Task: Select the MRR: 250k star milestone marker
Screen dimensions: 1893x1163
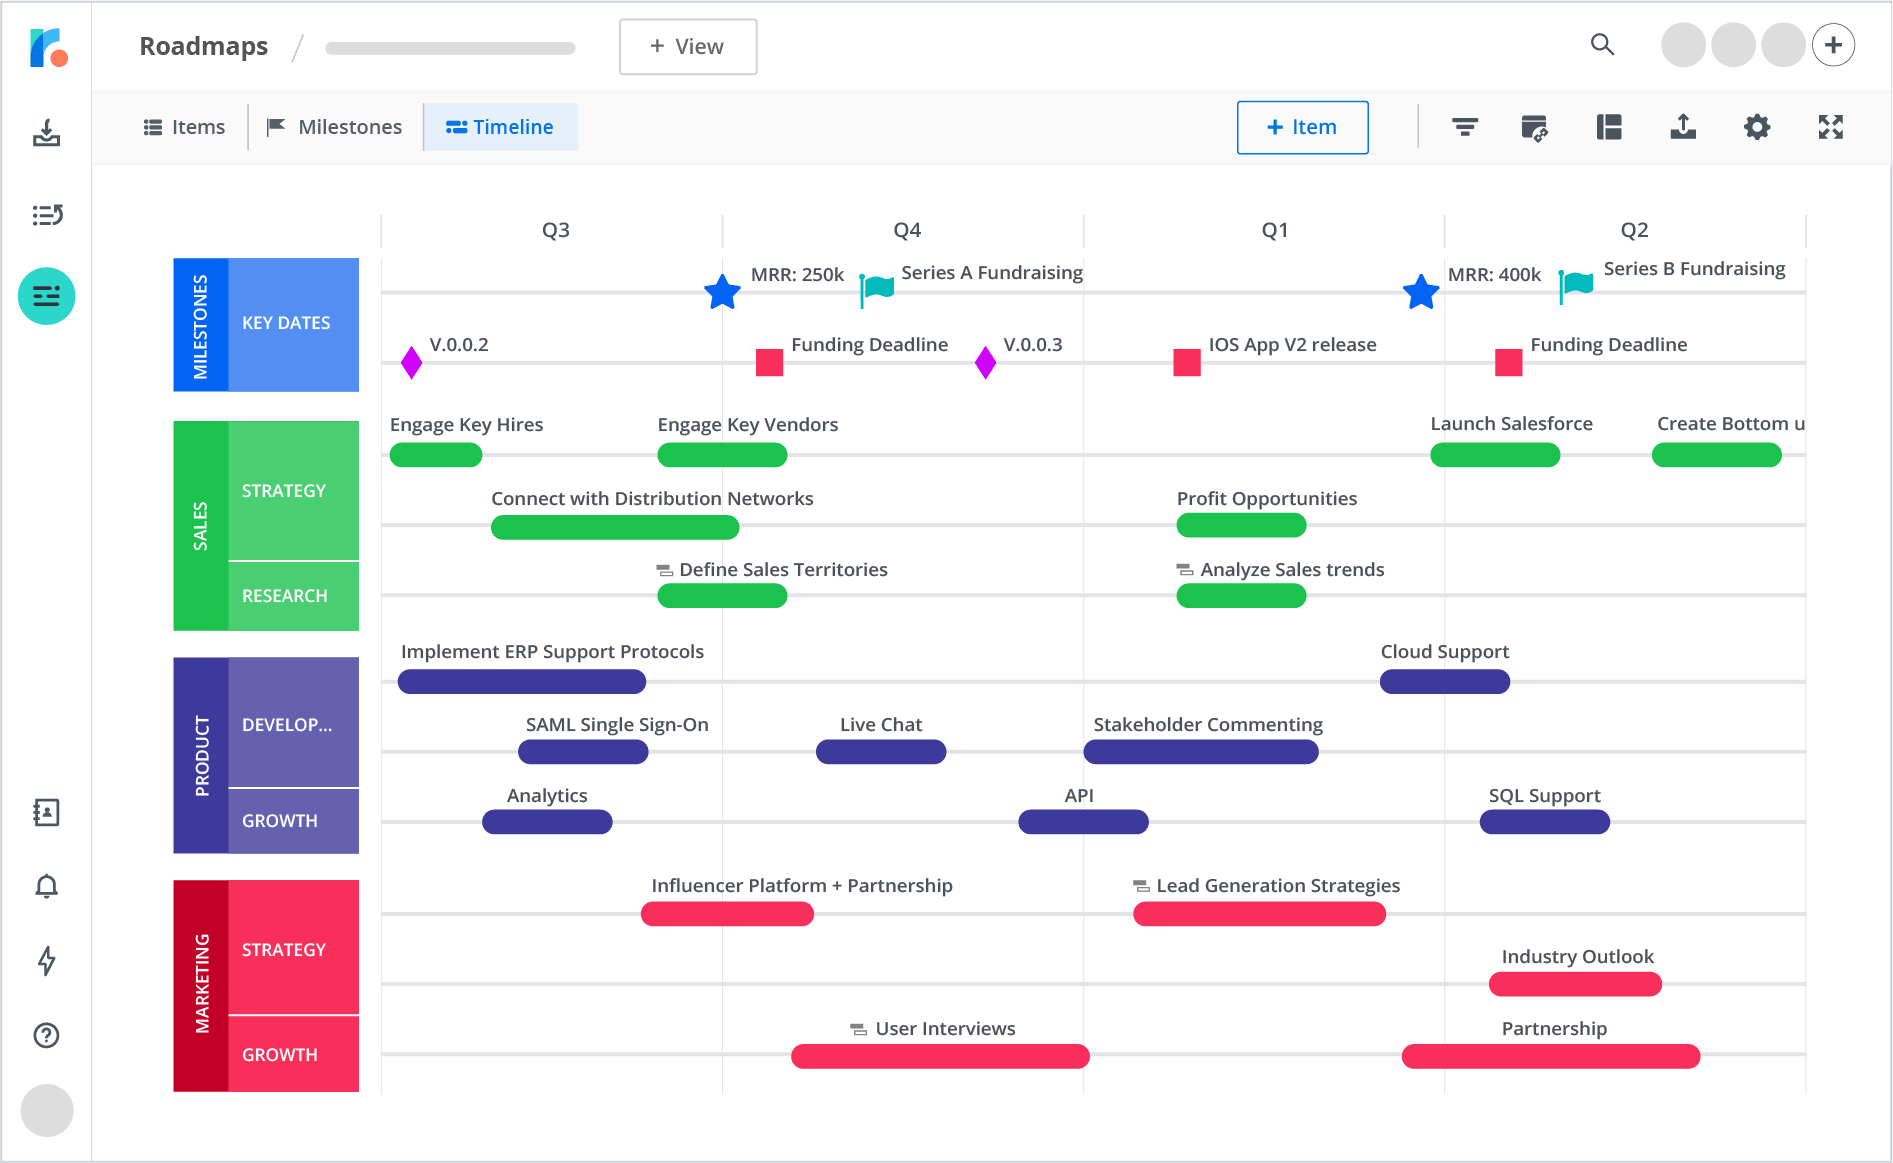Action: (722, 292)
